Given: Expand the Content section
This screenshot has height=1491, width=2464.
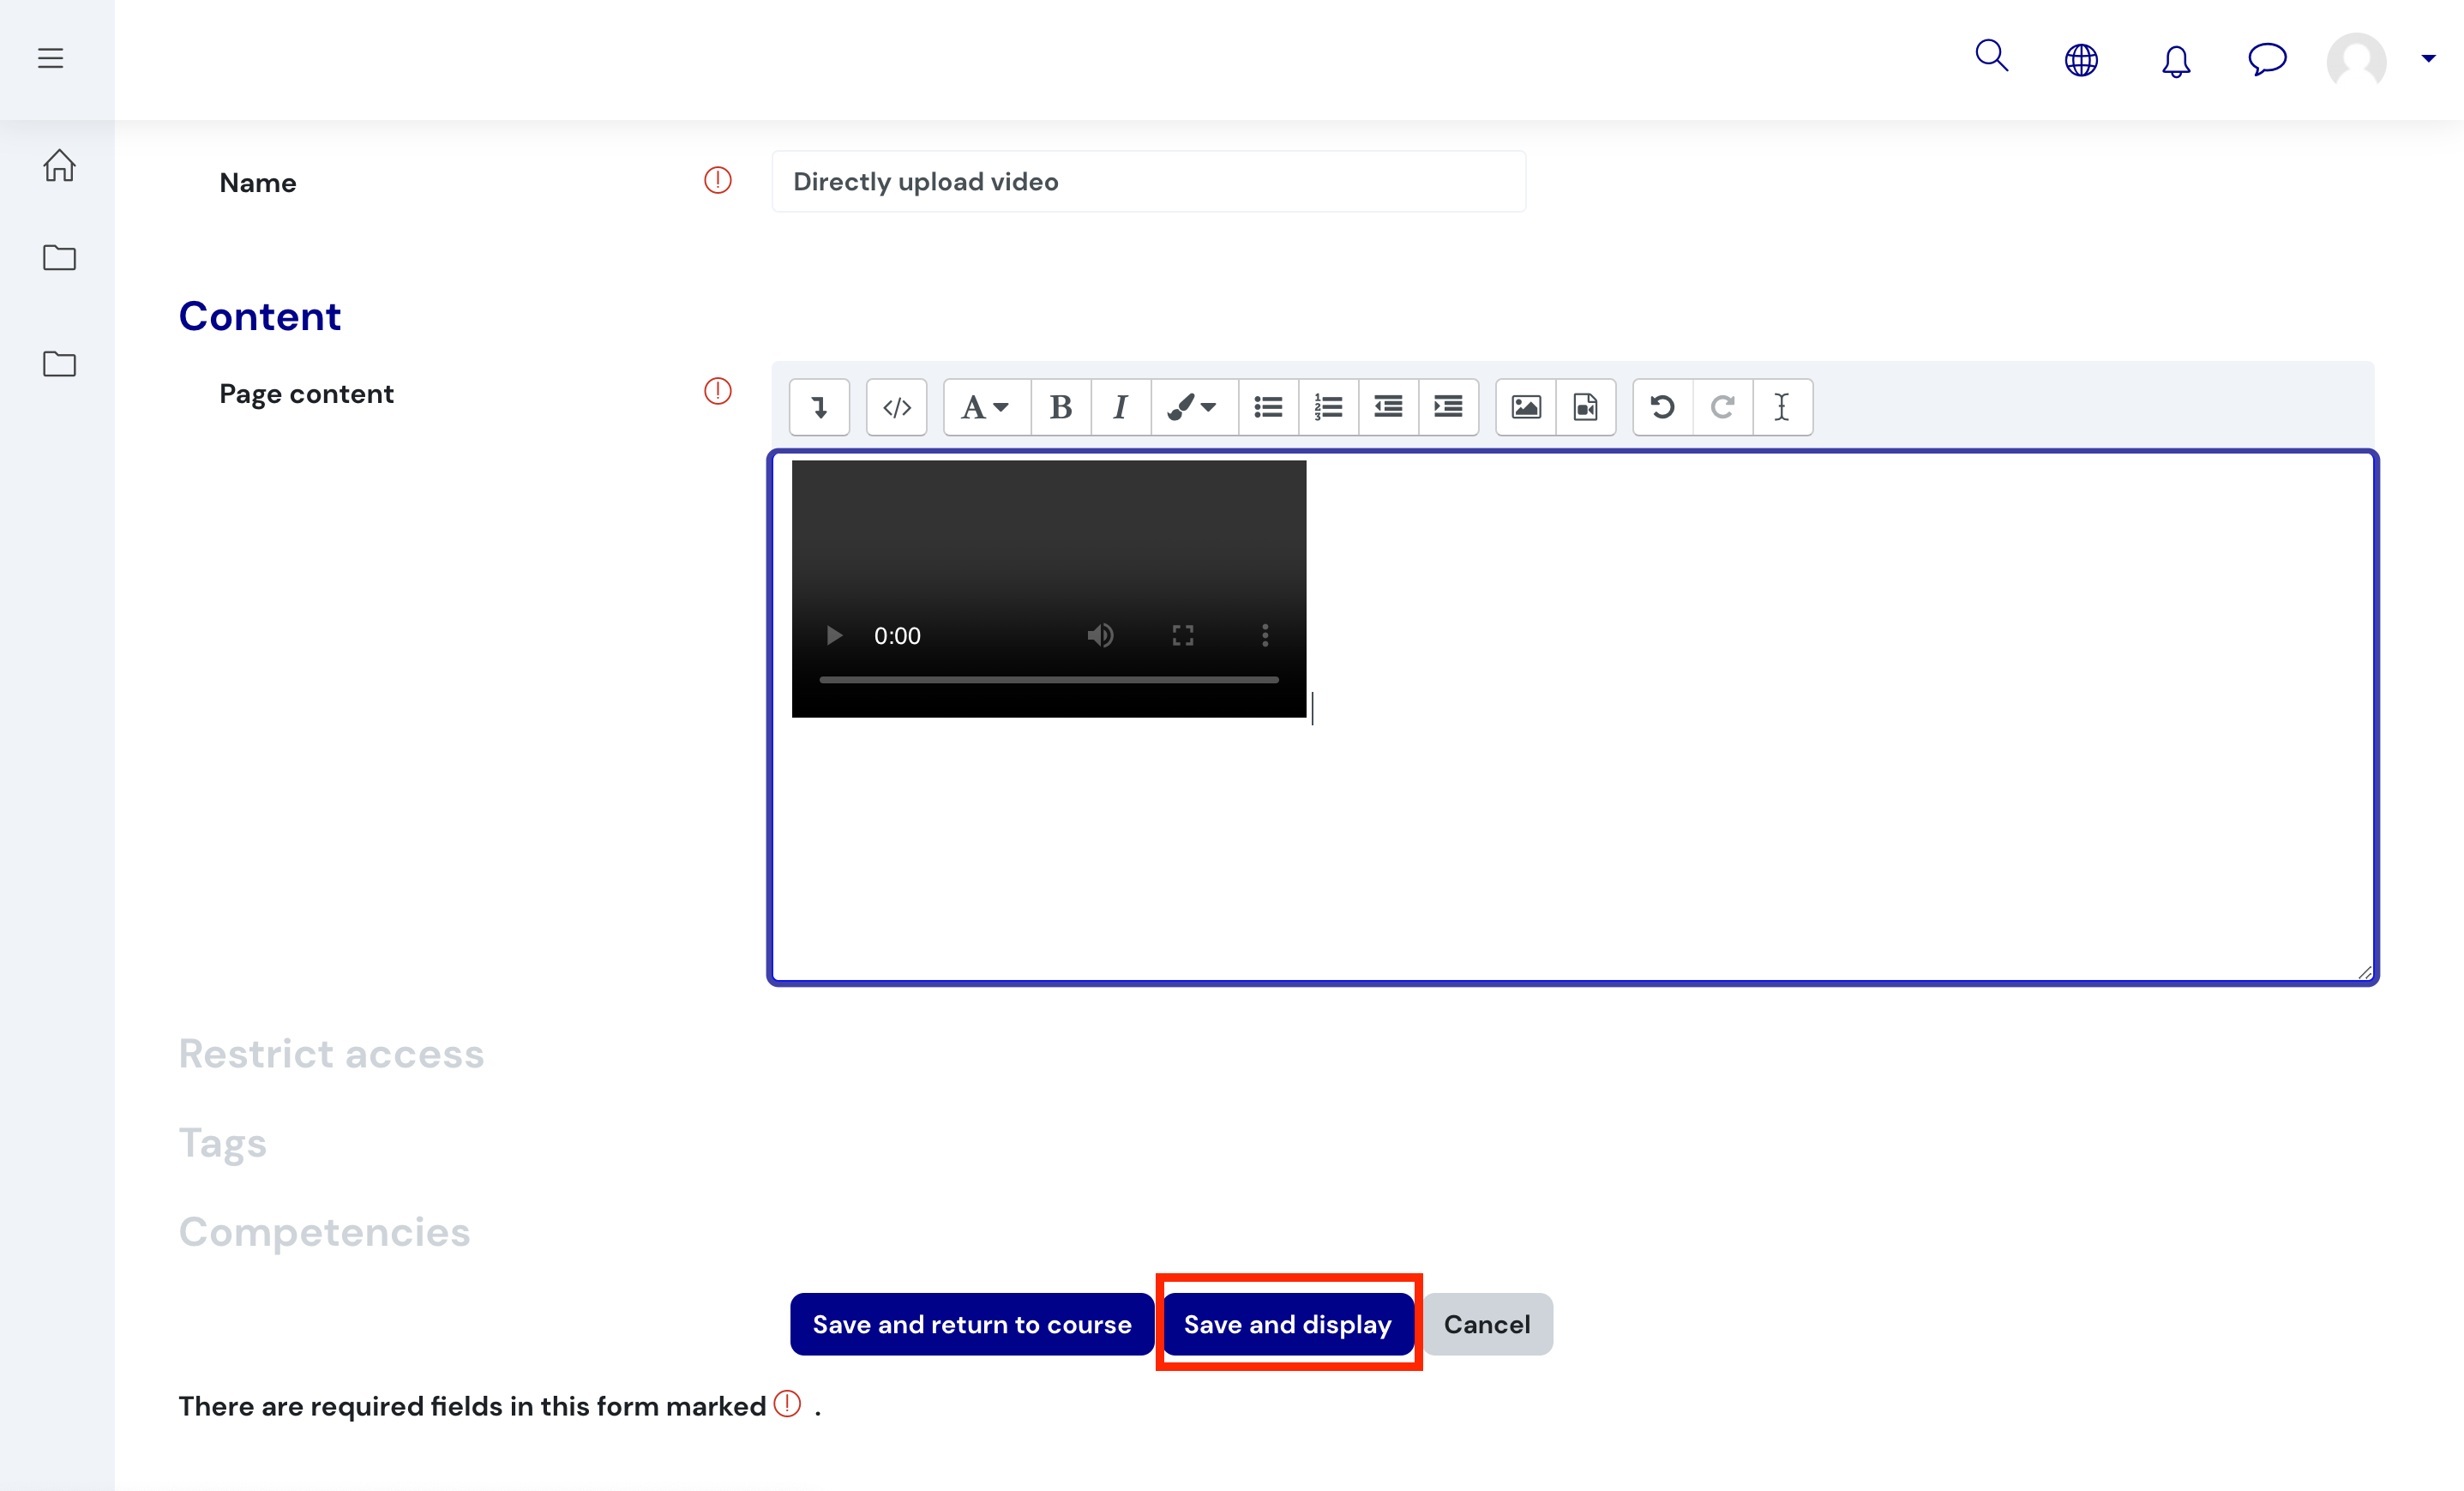Looking at the screenshot, I should (260, 316).
